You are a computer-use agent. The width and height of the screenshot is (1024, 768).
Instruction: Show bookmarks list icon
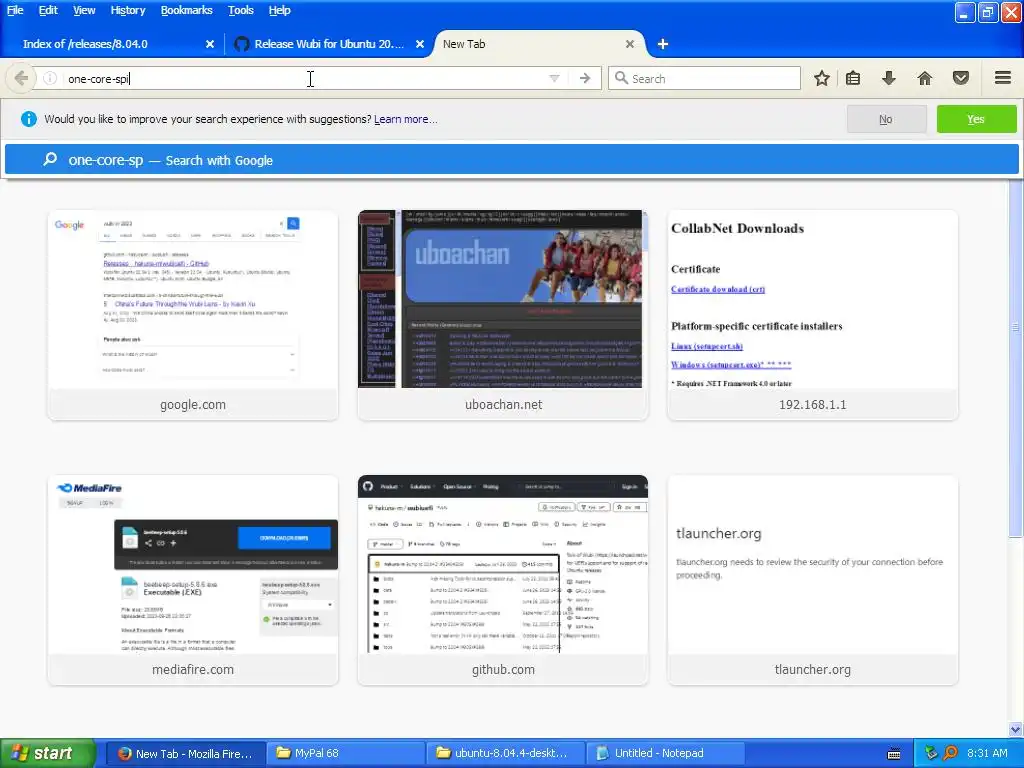[853, 78]
